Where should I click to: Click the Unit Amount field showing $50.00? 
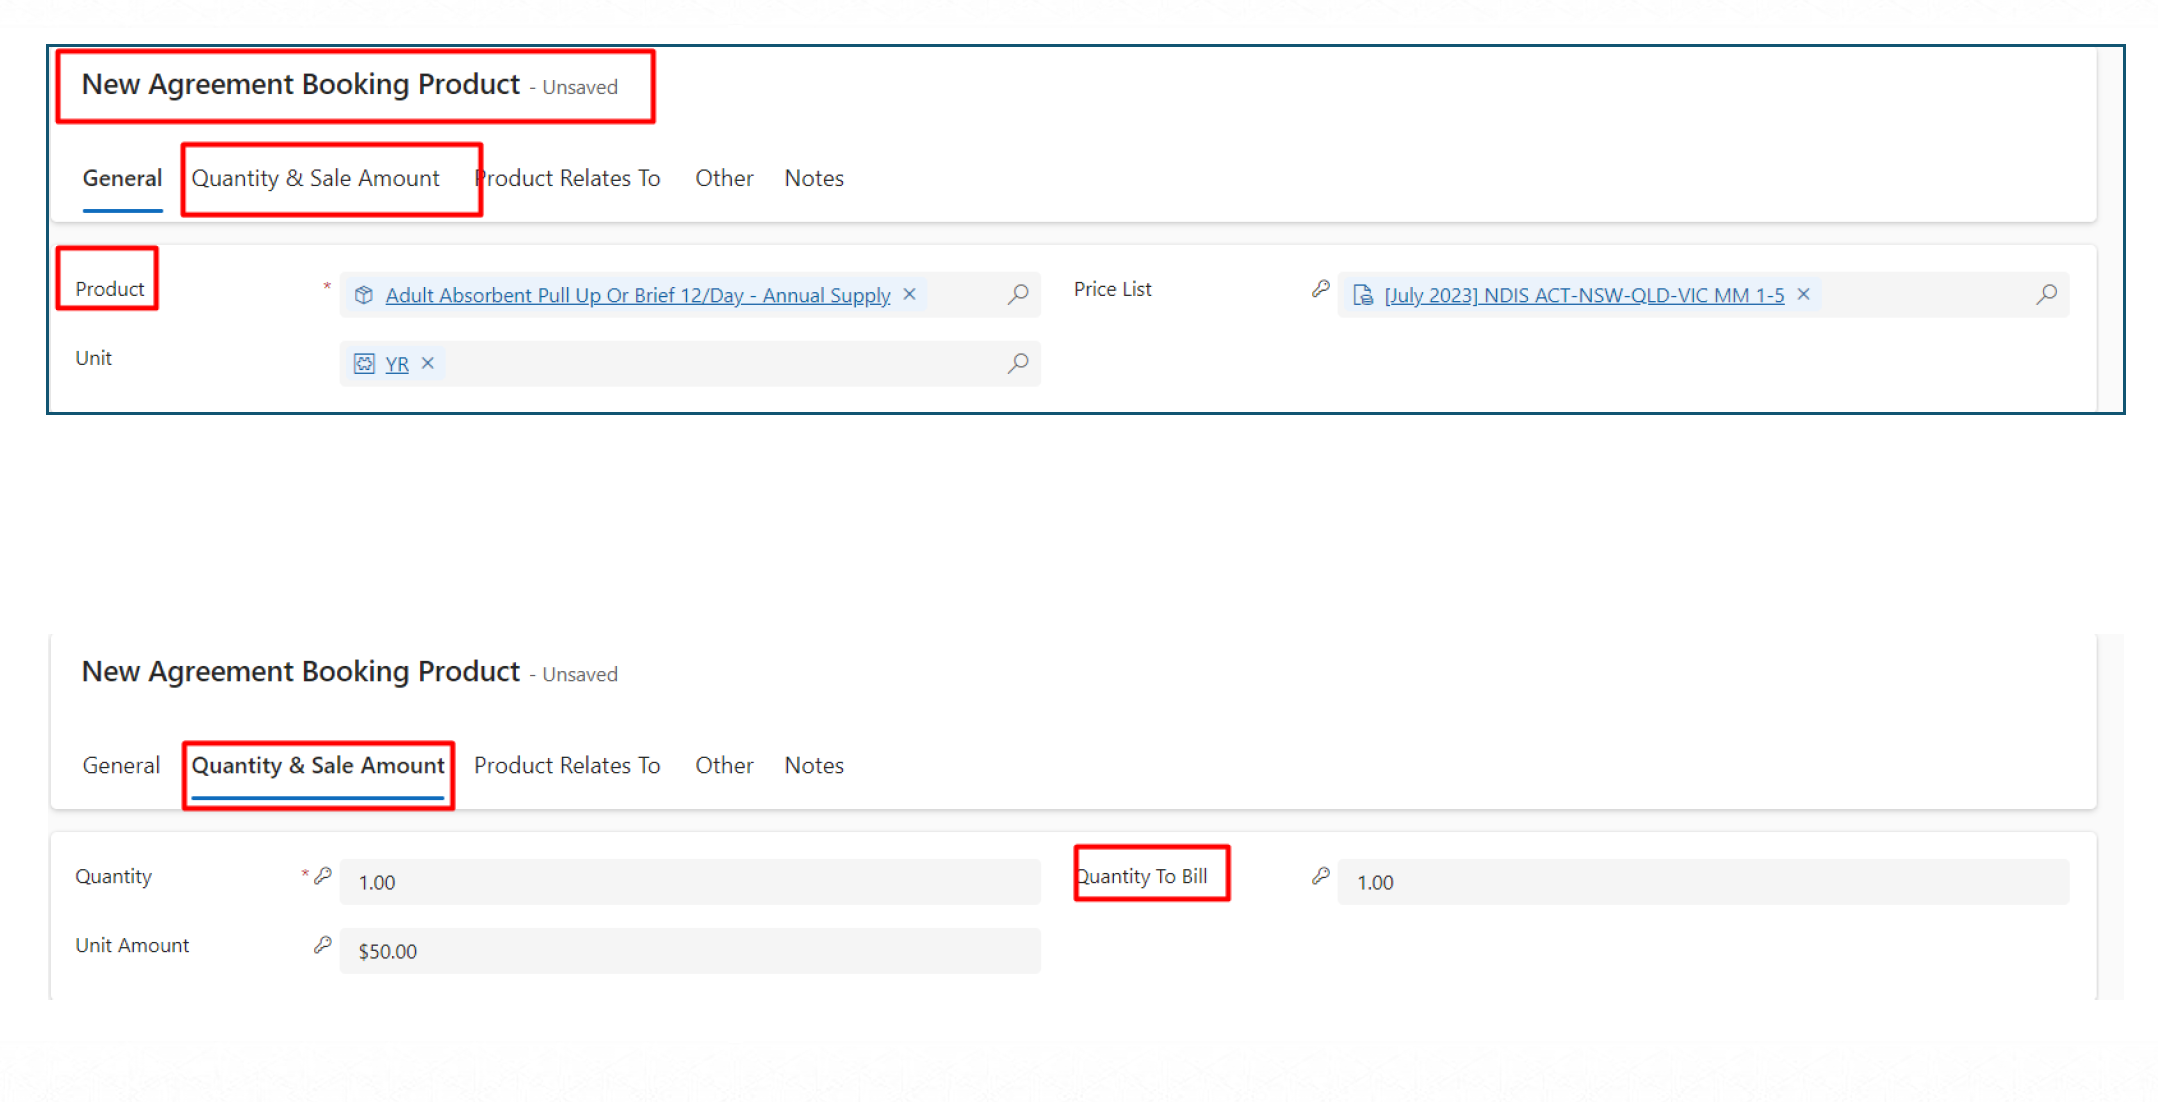690,951
